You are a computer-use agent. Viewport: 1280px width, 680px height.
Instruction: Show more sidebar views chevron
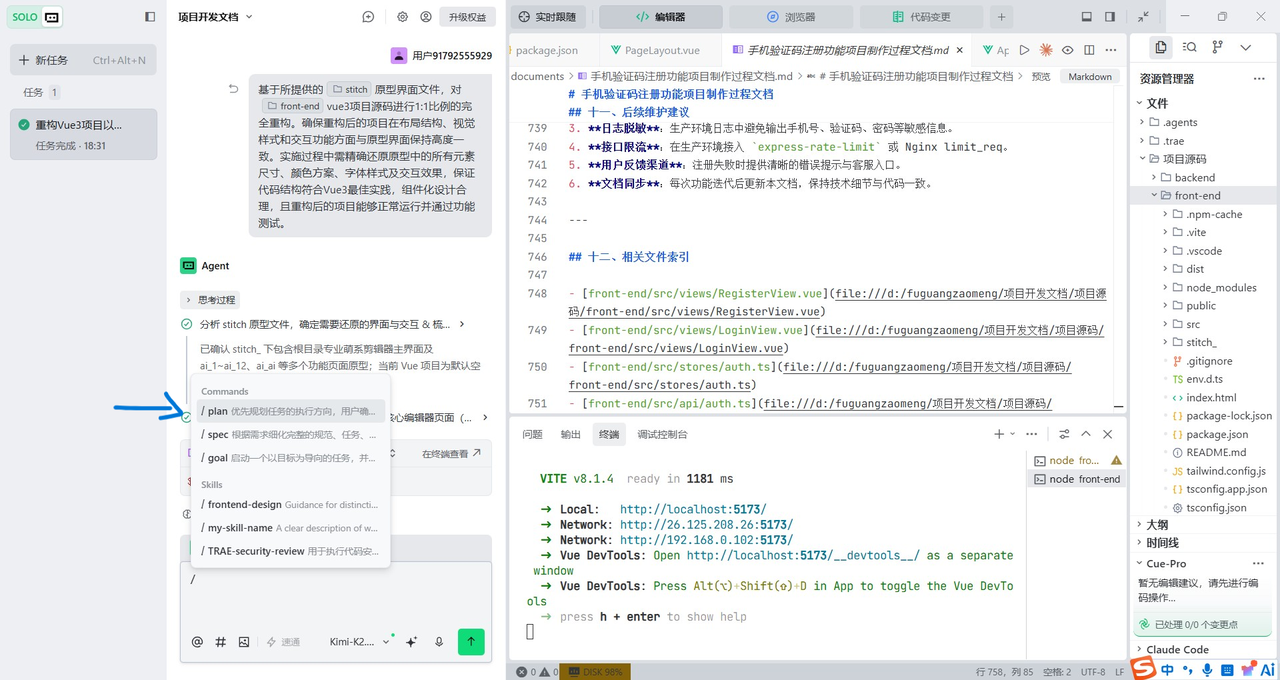coord(1245,47)
